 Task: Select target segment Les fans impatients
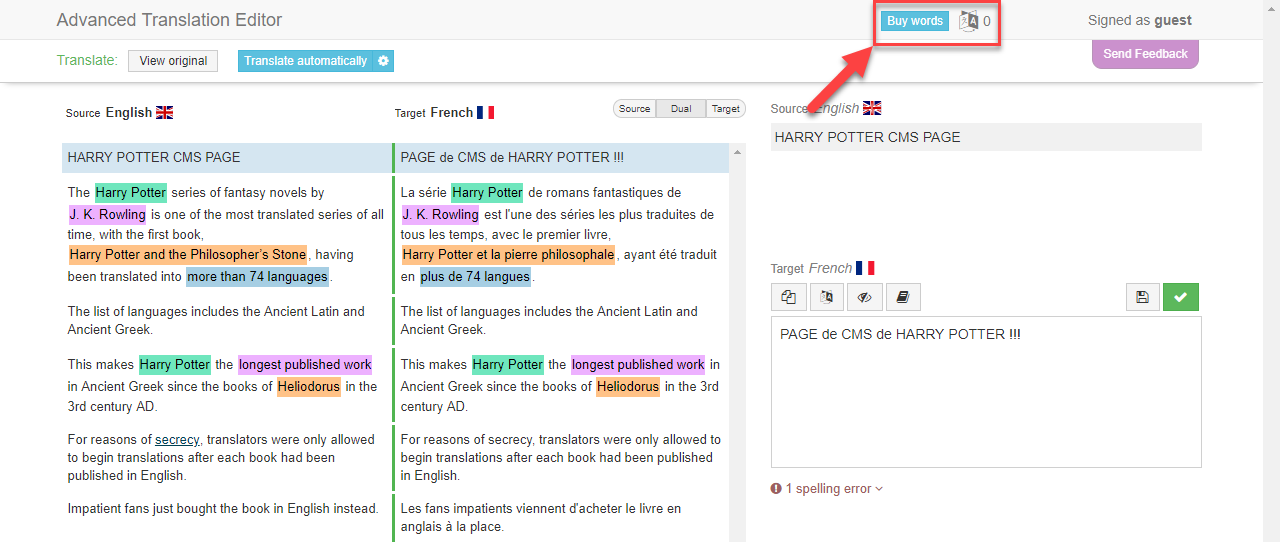562,518
